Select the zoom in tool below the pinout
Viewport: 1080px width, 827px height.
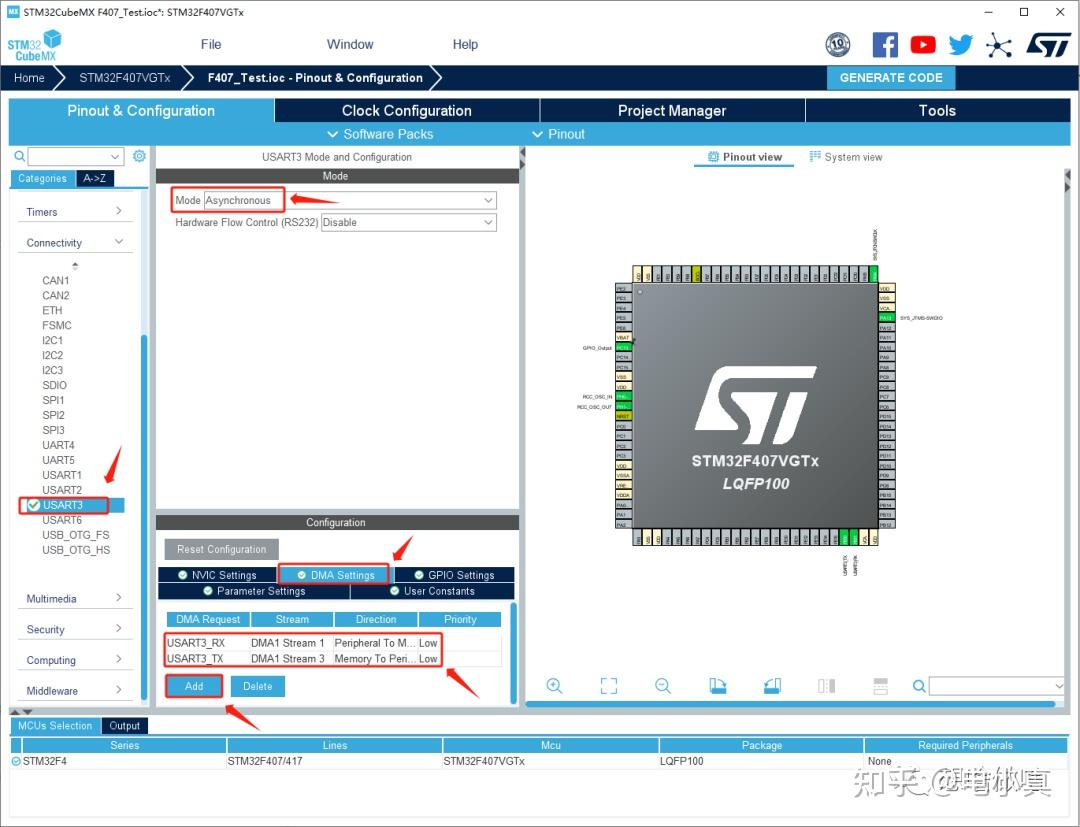[x=555, y=686]
